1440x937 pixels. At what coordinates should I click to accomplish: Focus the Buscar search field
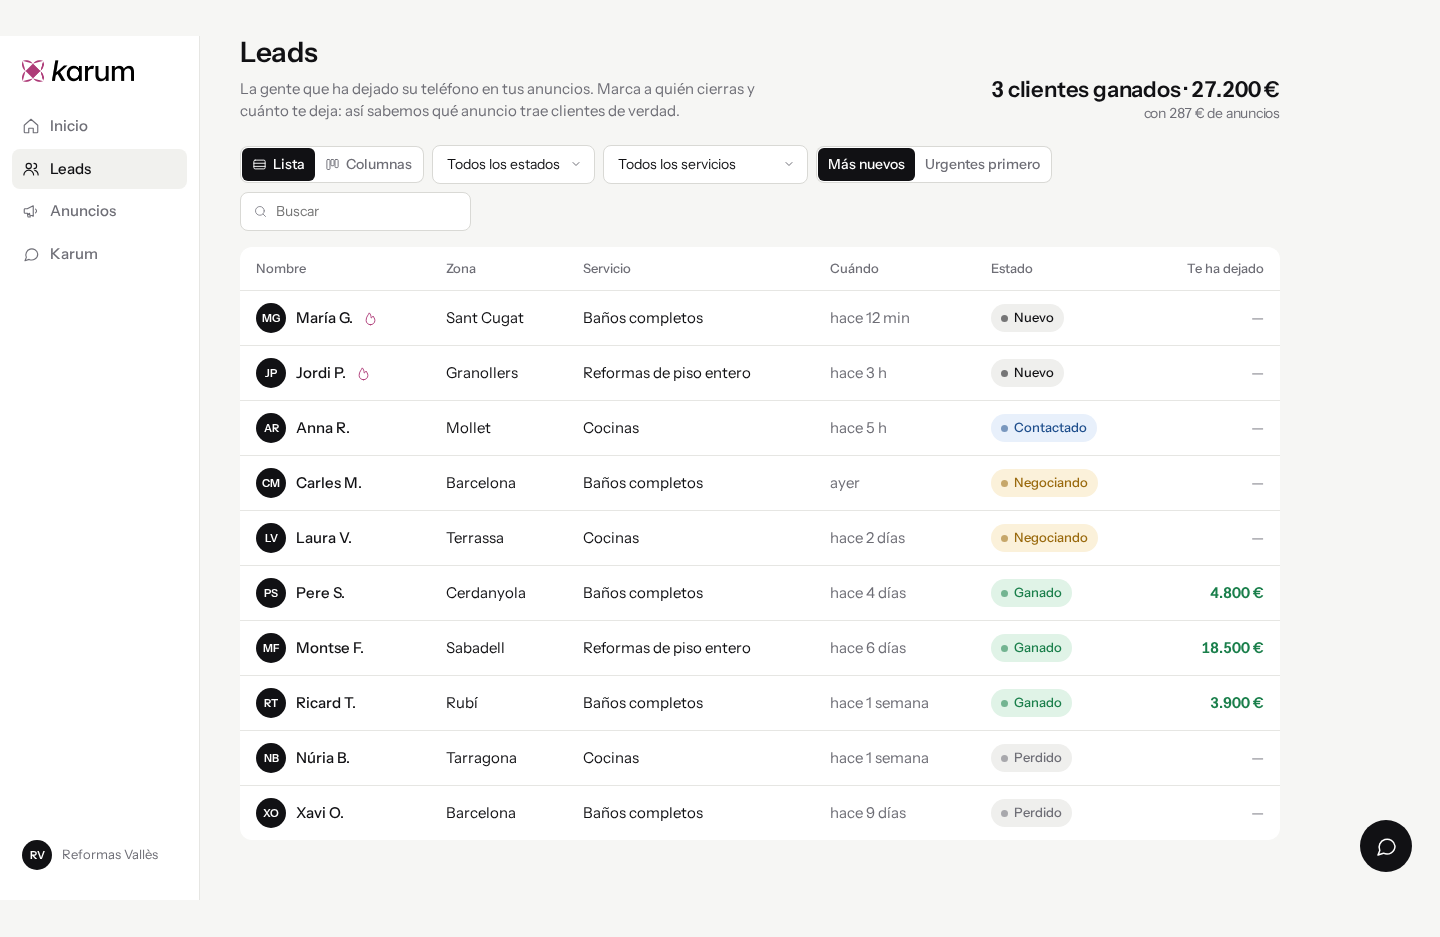coord(355,212)
